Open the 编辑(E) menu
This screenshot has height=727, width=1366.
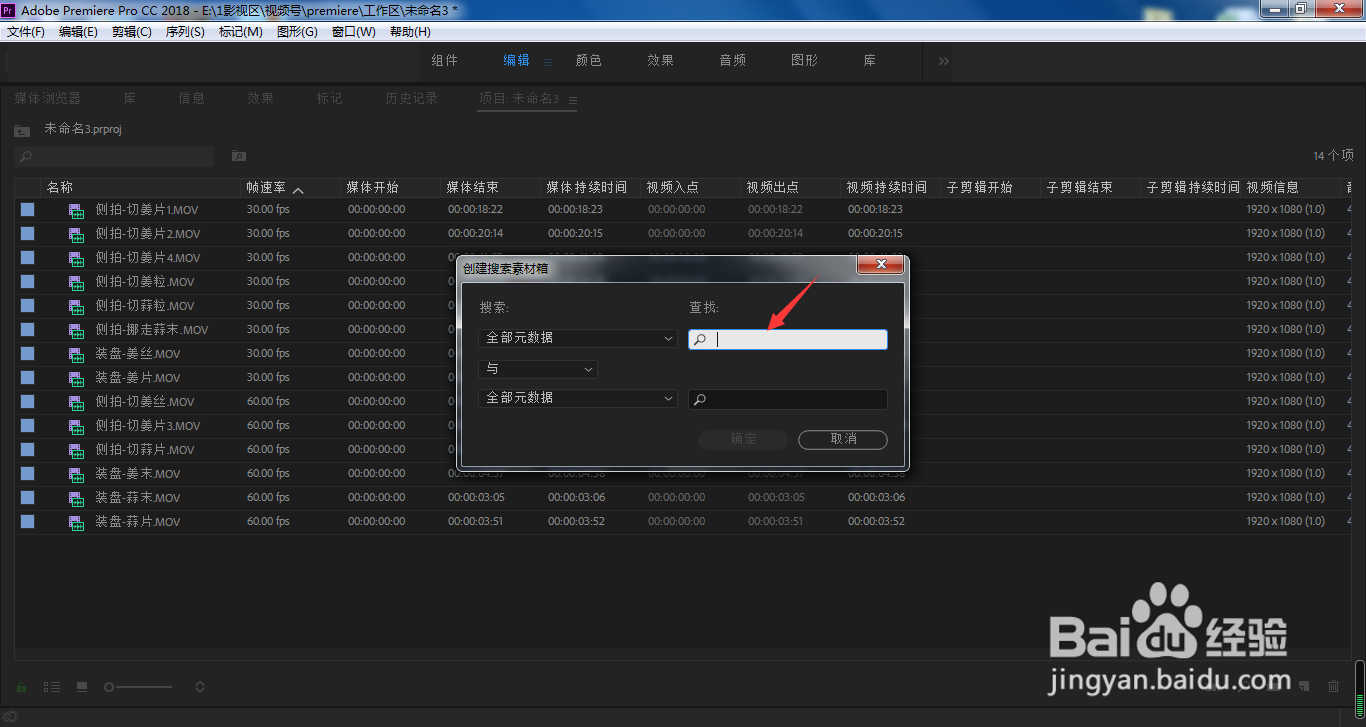78,32
